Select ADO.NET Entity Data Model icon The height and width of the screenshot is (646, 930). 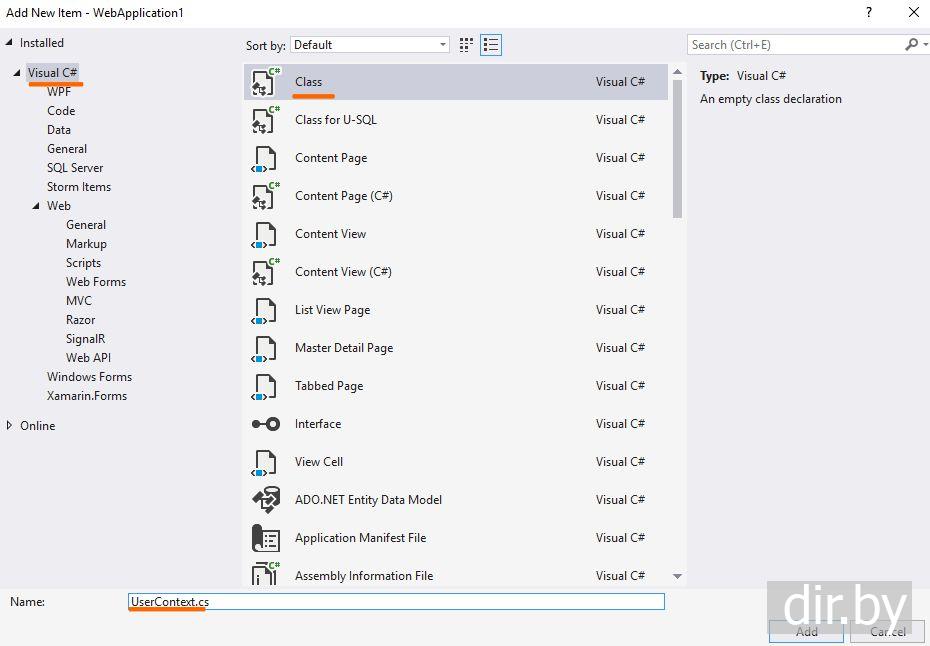coord(265,500)
